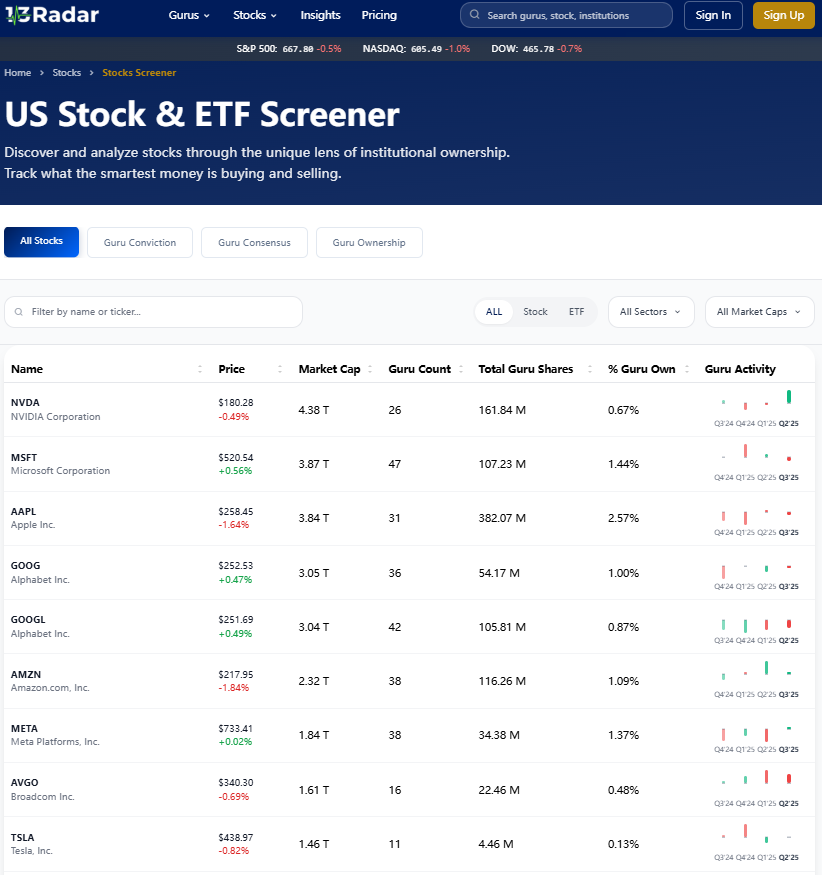
Task: Click the NASDAQ ticker value
Action: (426, 49)
